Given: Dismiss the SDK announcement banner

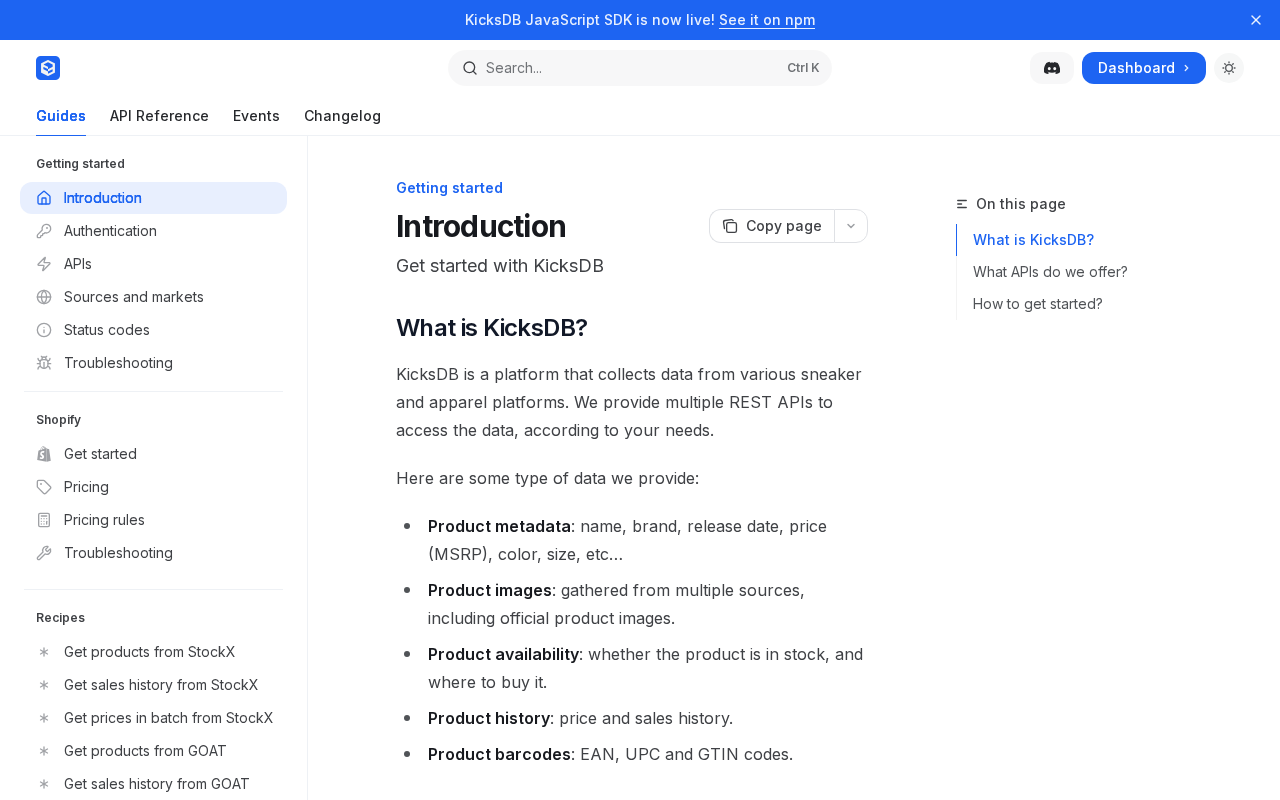Looking at the screenshot, I should click(x=1256, y=20).
